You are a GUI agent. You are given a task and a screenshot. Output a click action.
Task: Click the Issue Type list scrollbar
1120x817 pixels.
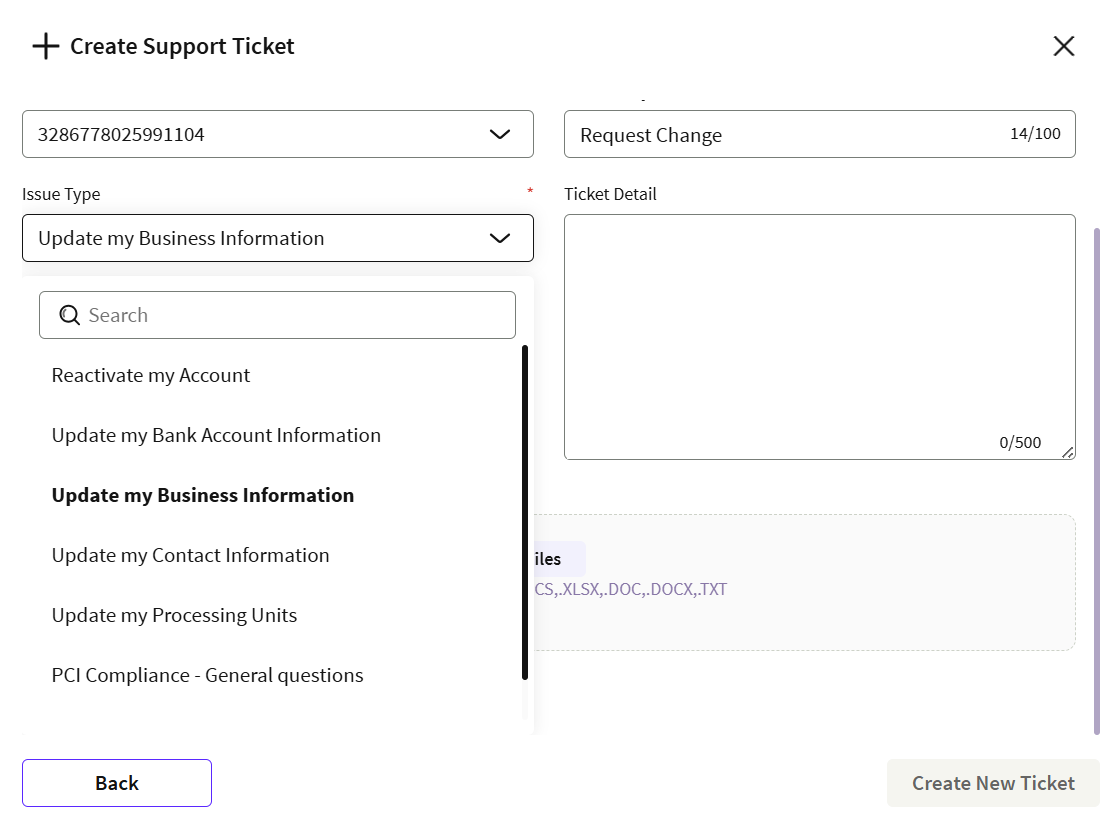pos(525,510)
